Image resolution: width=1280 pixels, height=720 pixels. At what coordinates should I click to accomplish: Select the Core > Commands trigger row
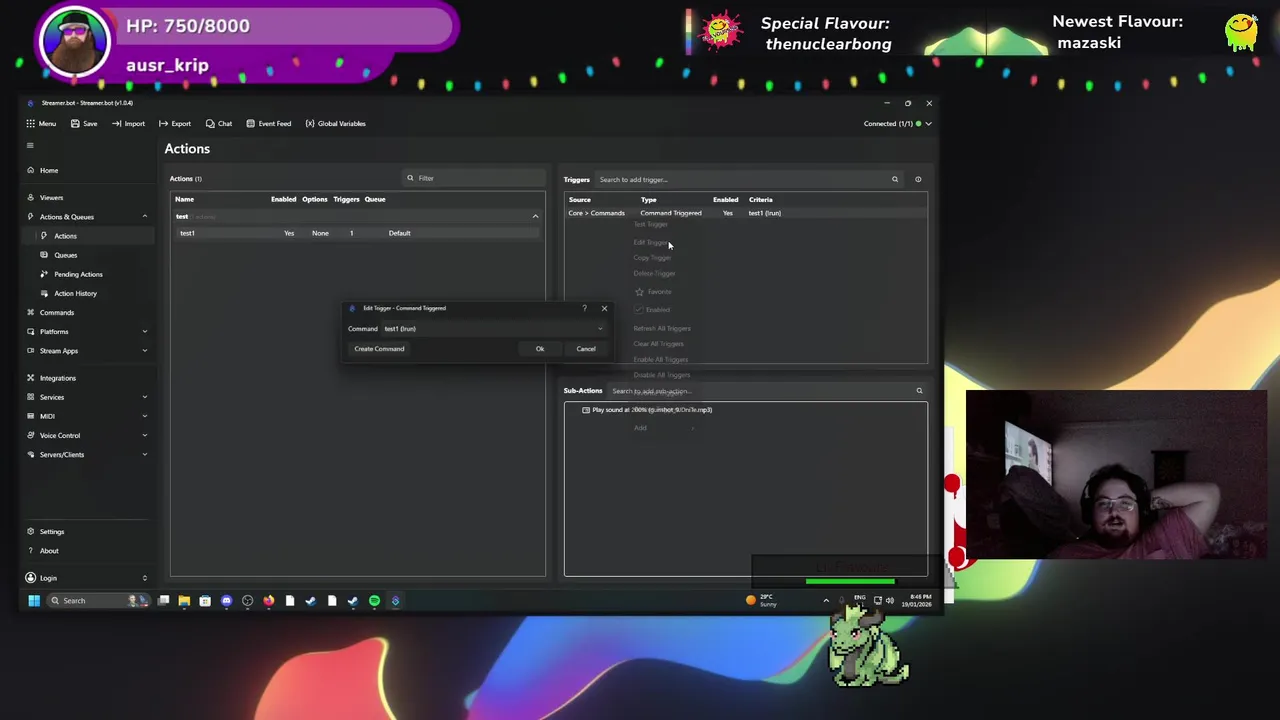point(745,213)
